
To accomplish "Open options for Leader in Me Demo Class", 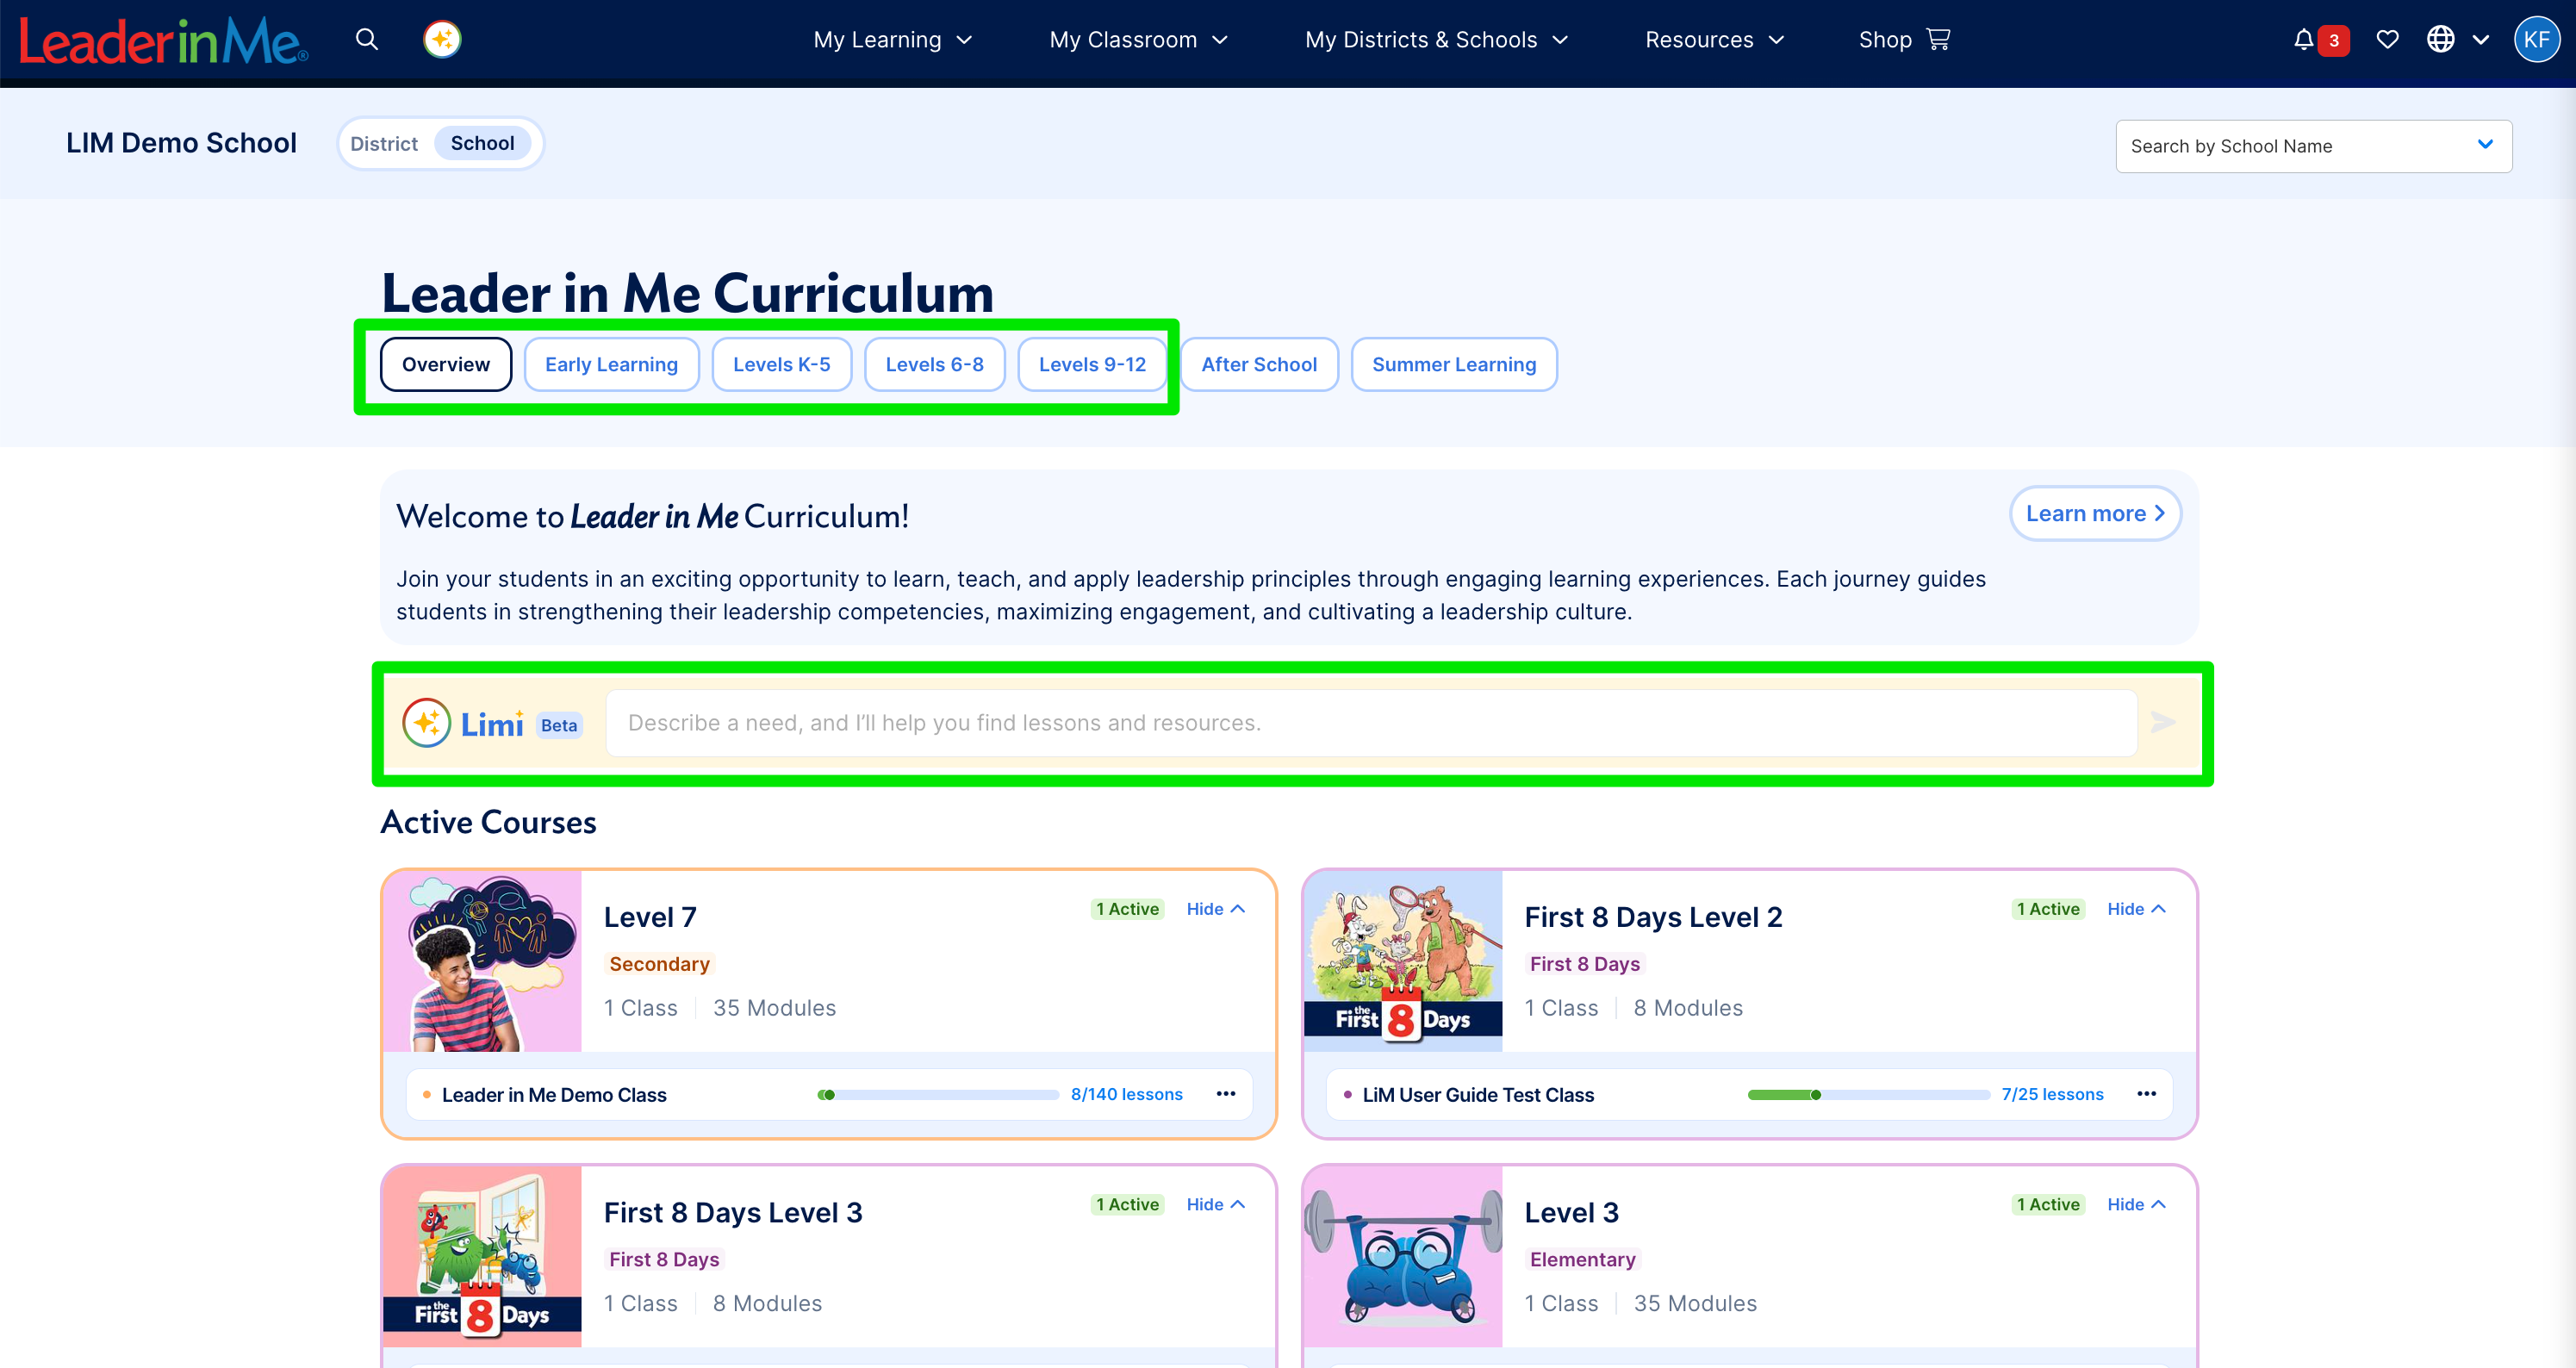I will click(x=1226, y=1094).
